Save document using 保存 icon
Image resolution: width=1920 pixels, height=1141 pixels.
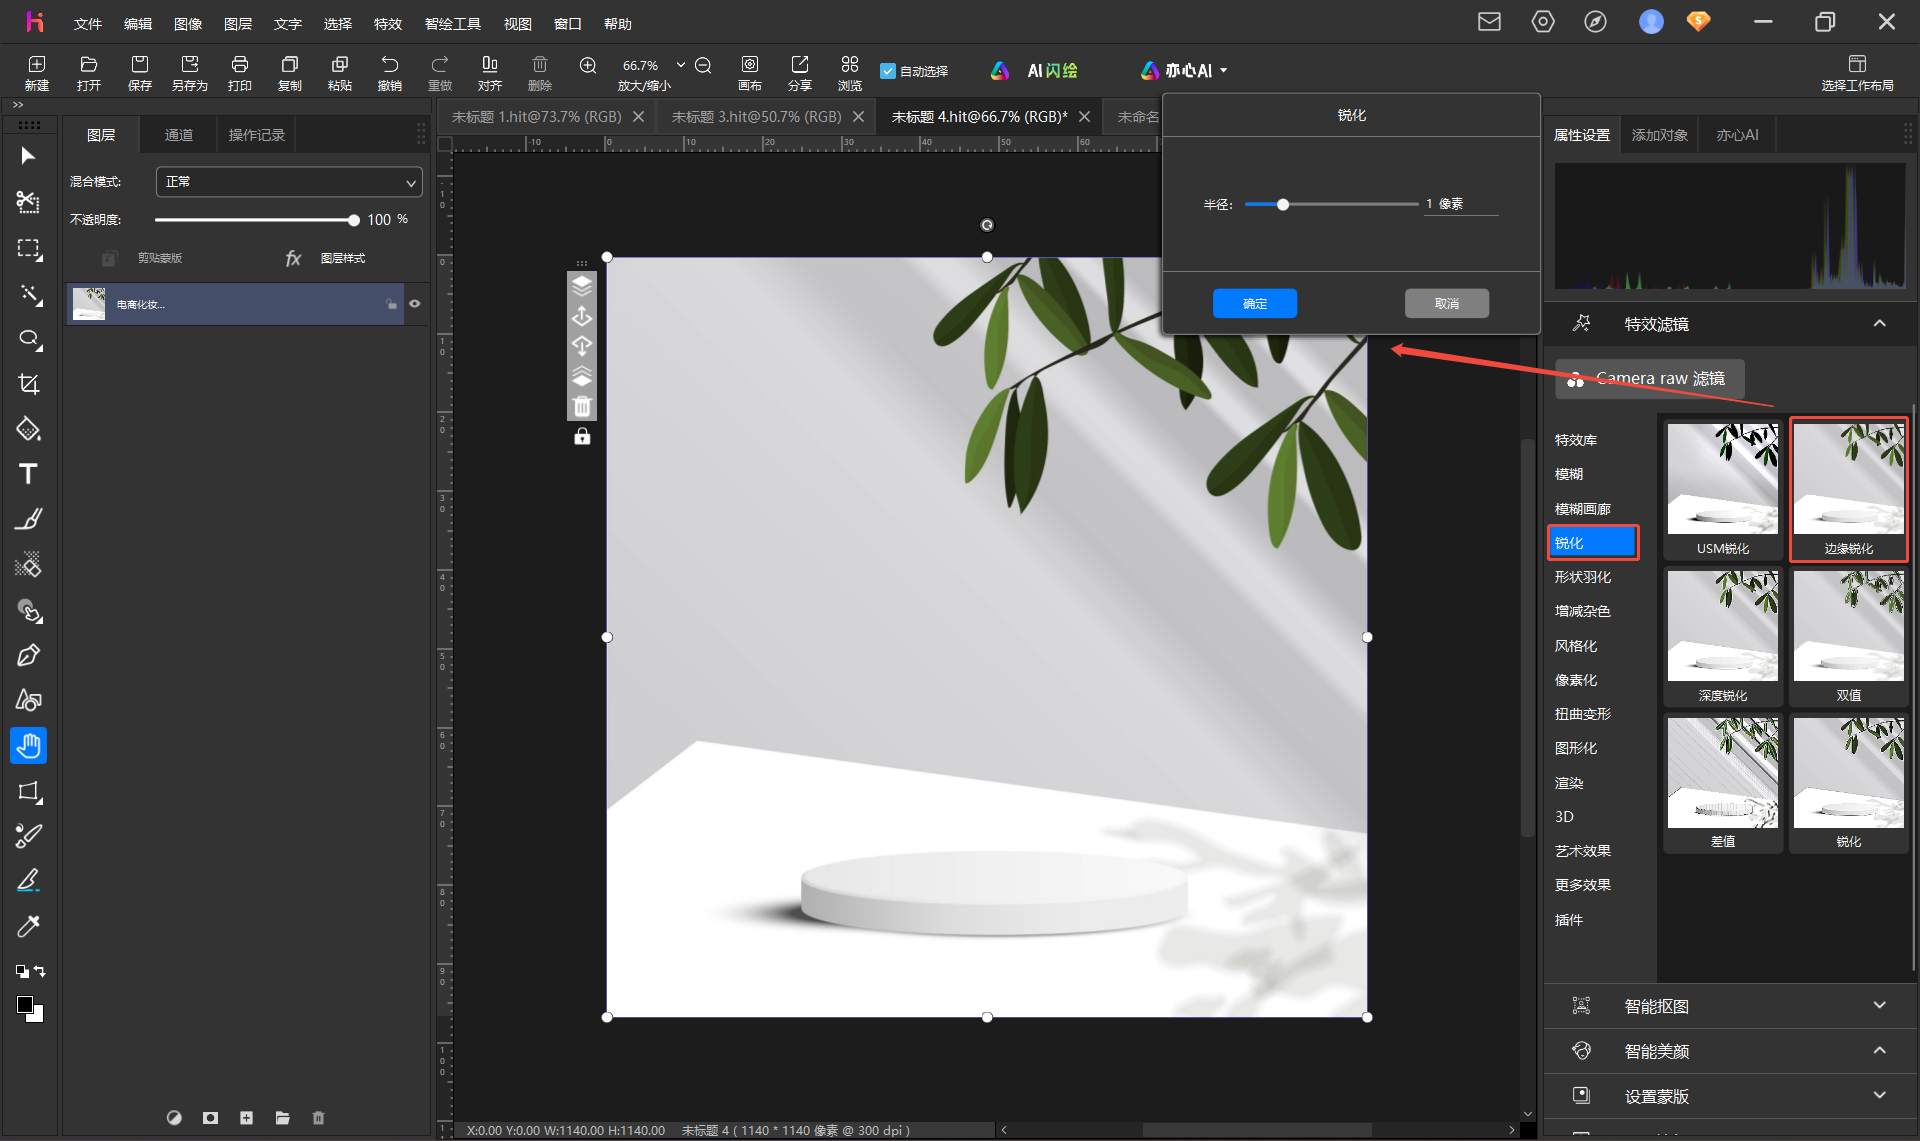[140, 72]
